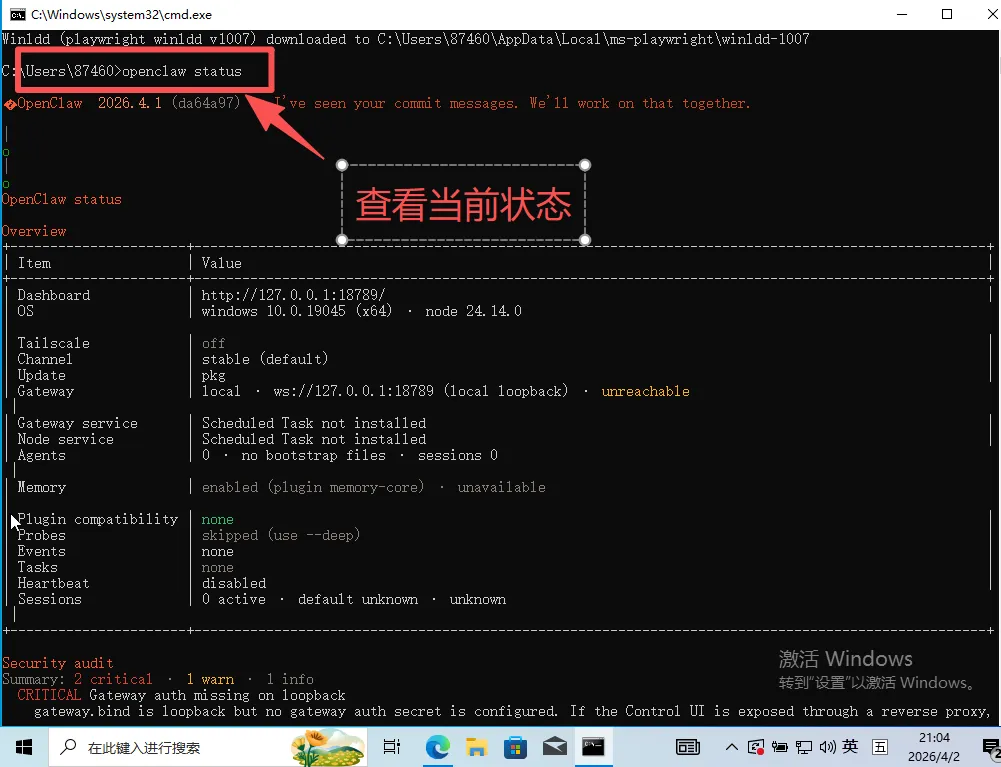Click 'Plugin compatibility' row label
1001x767 pixels.
point(98,519)
